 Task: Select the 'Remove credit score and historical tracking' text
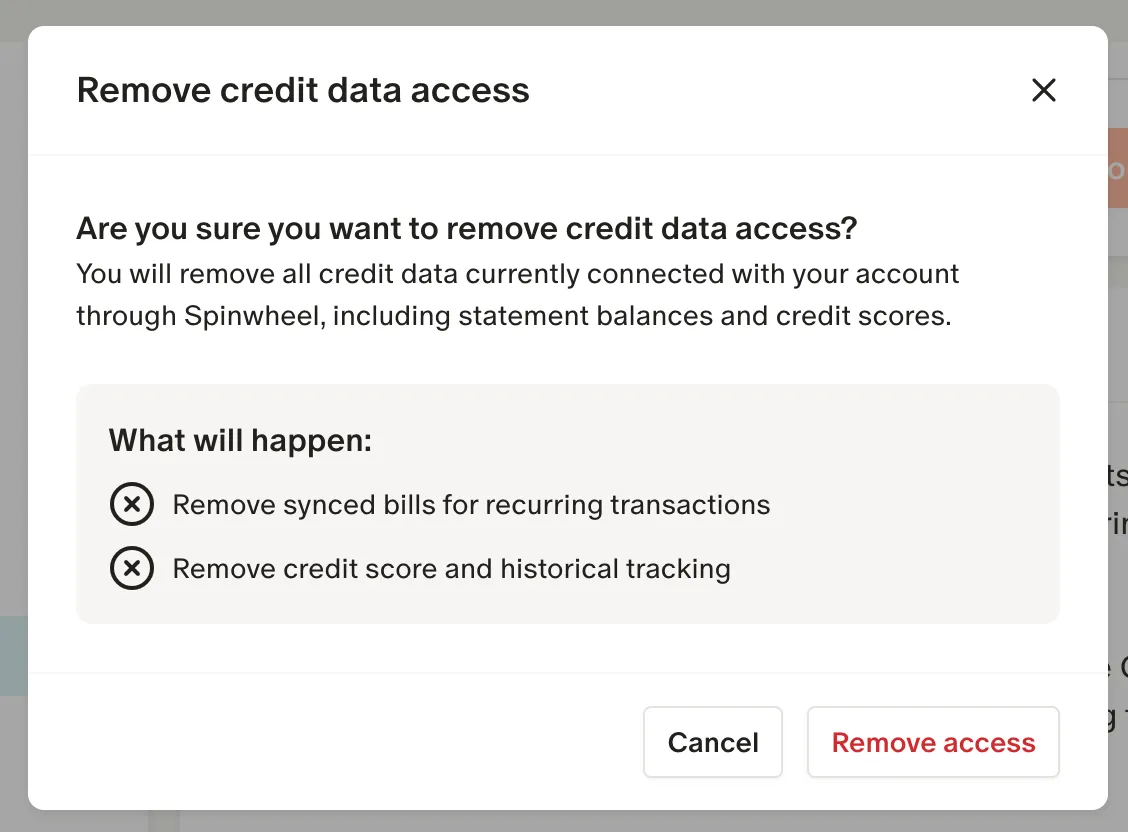pyautogui.click(x=452, y=569)
